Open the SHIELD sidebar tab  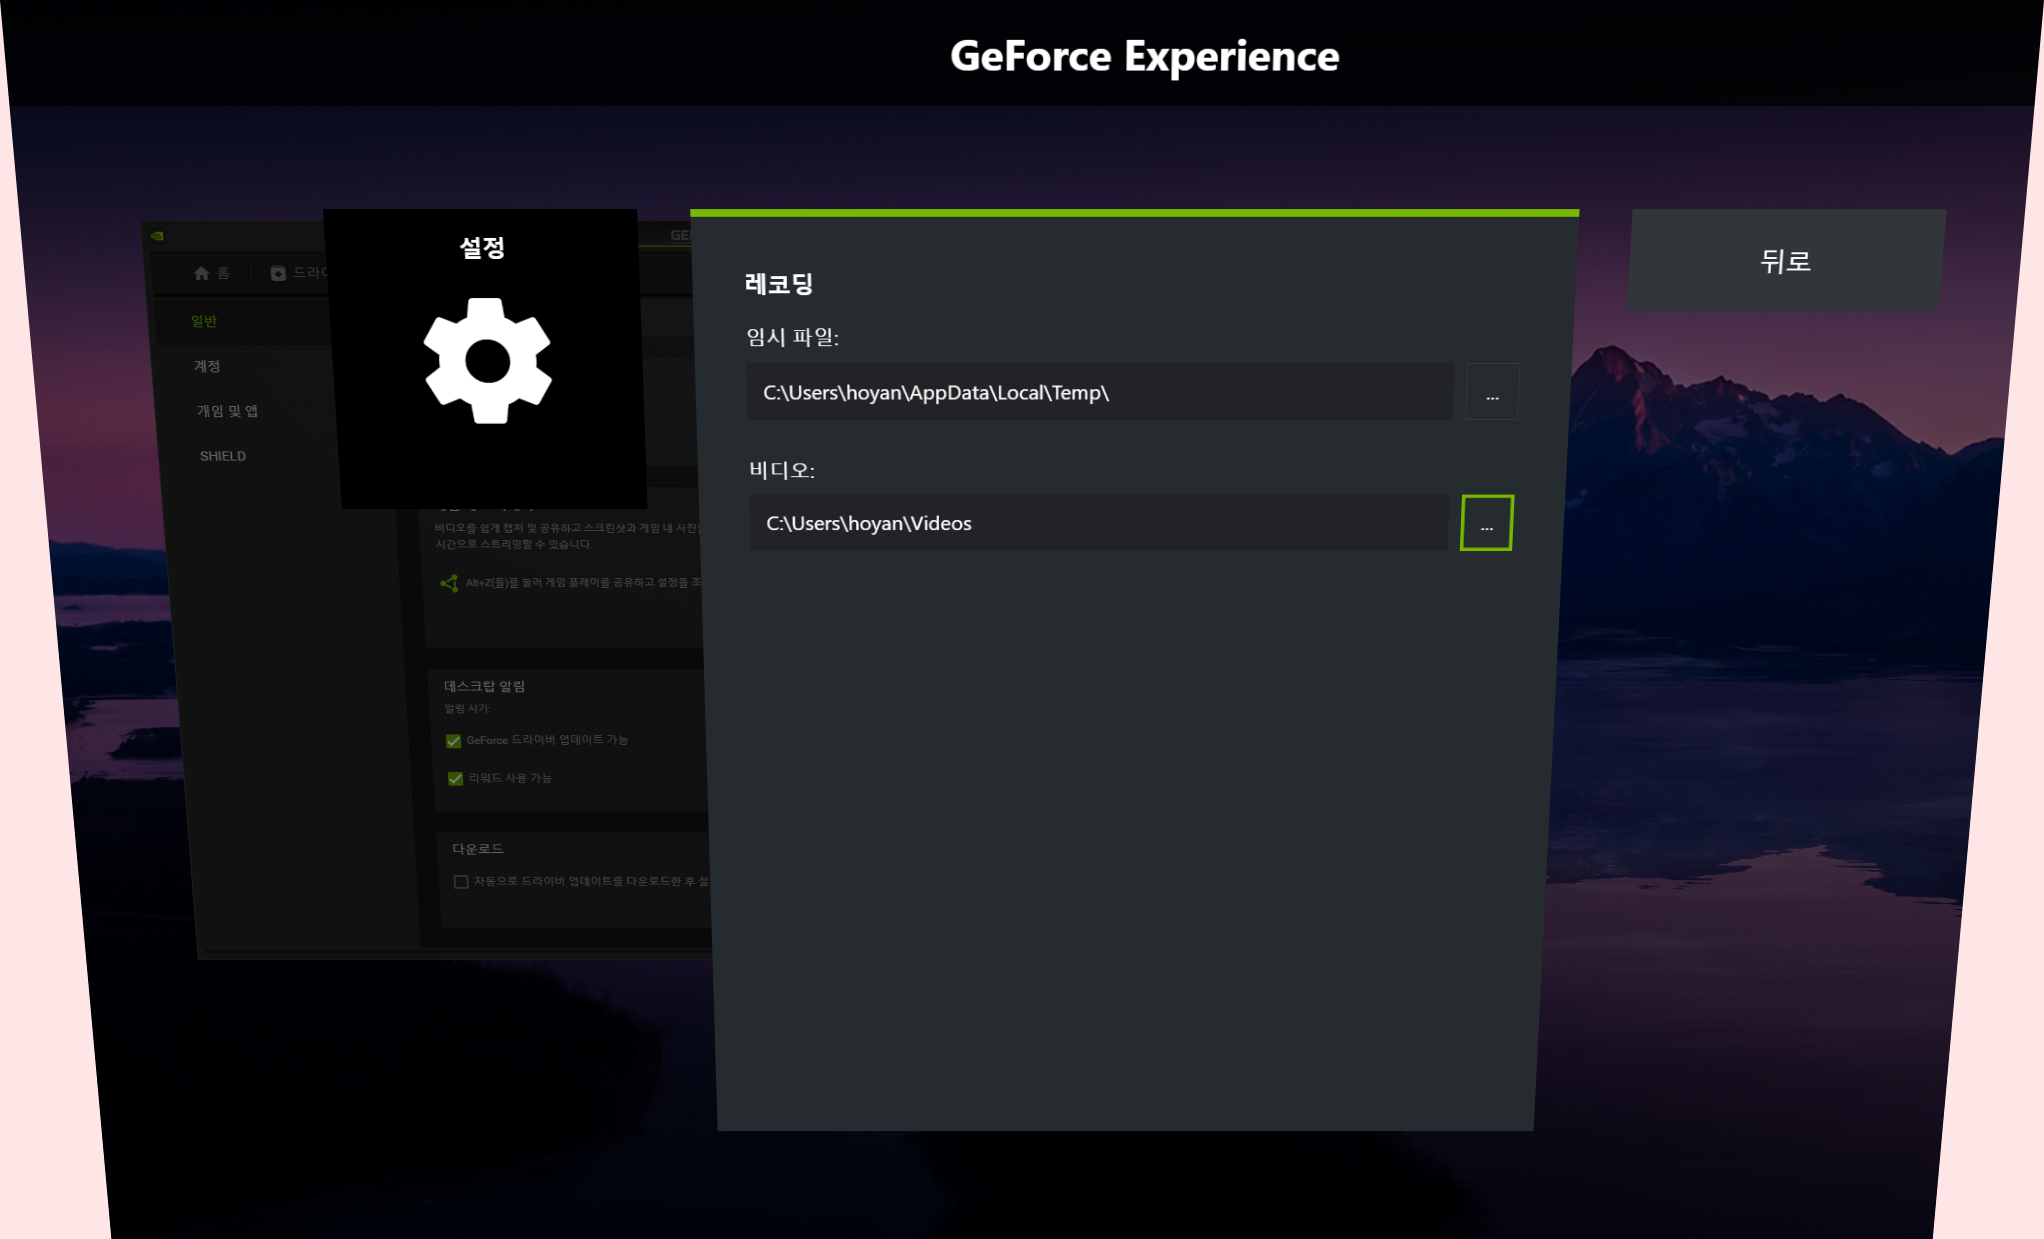coord(223,456)
